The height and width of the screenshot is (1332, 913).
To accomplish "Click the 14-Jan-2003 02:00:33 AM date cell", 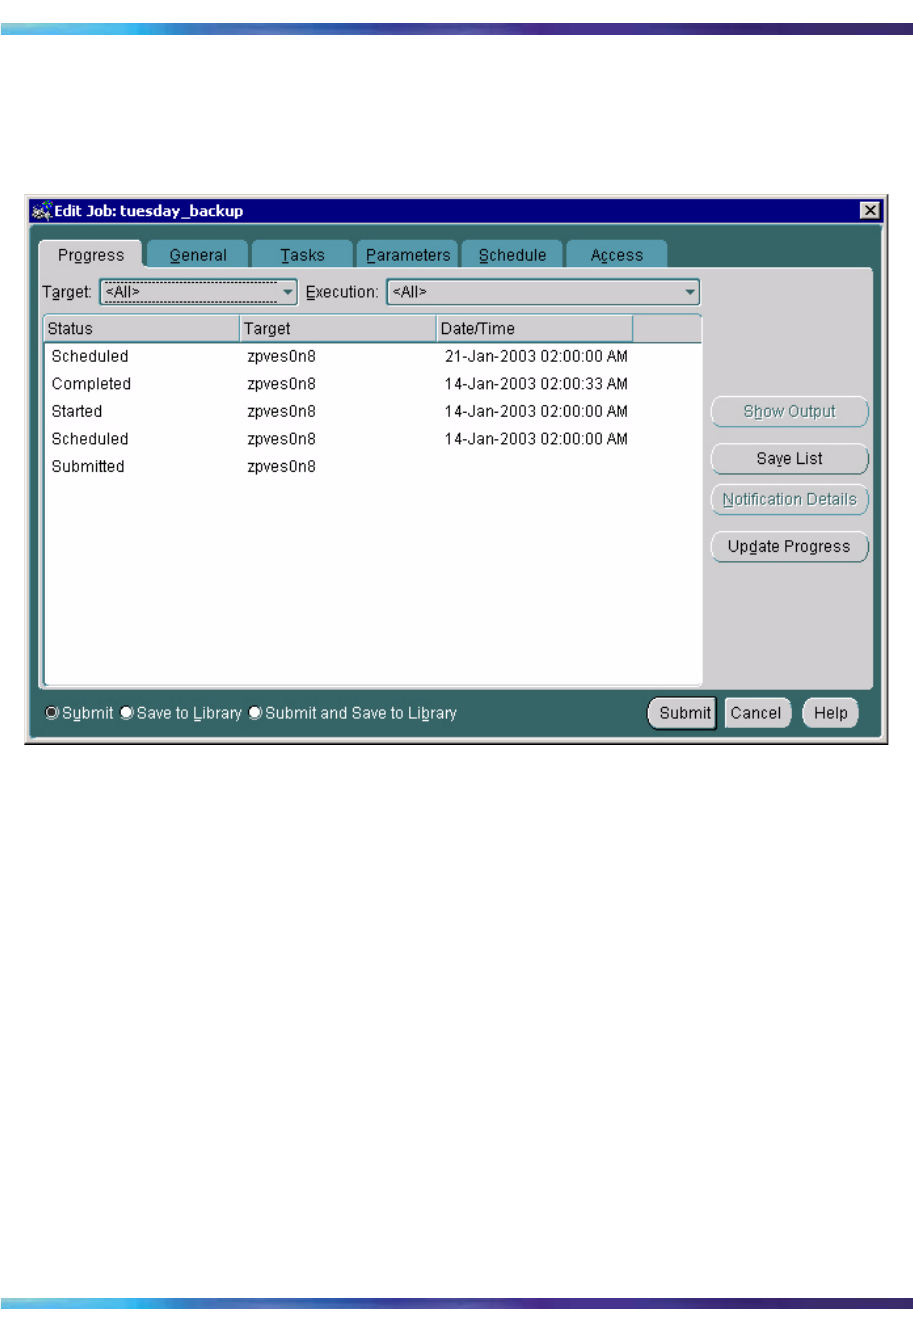I will (536, 384).
